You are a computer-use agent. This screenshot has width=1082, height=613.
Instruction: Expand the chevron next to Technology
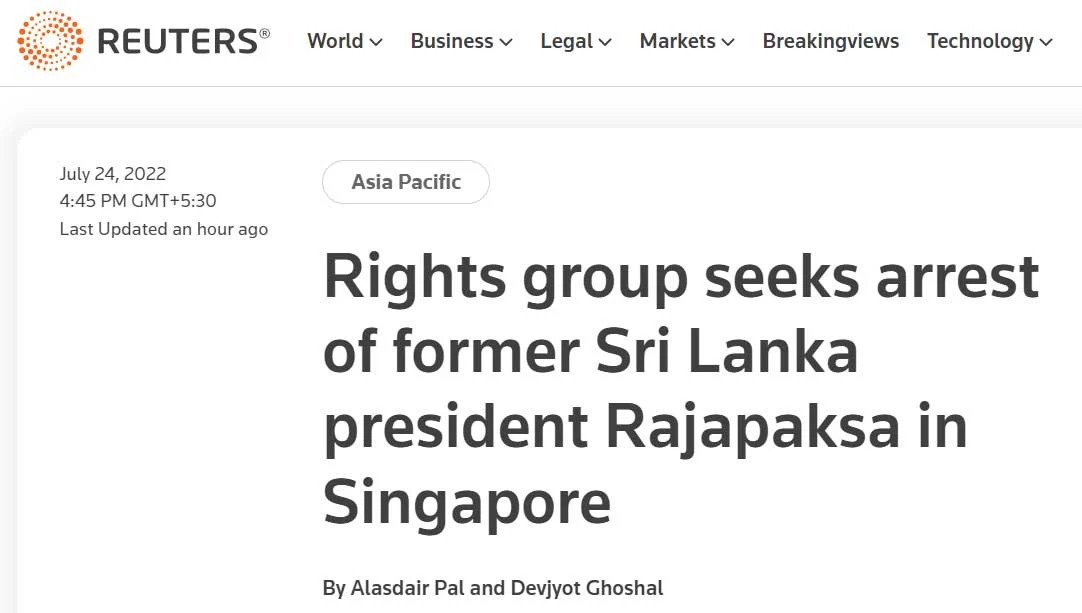[1046, 42]
